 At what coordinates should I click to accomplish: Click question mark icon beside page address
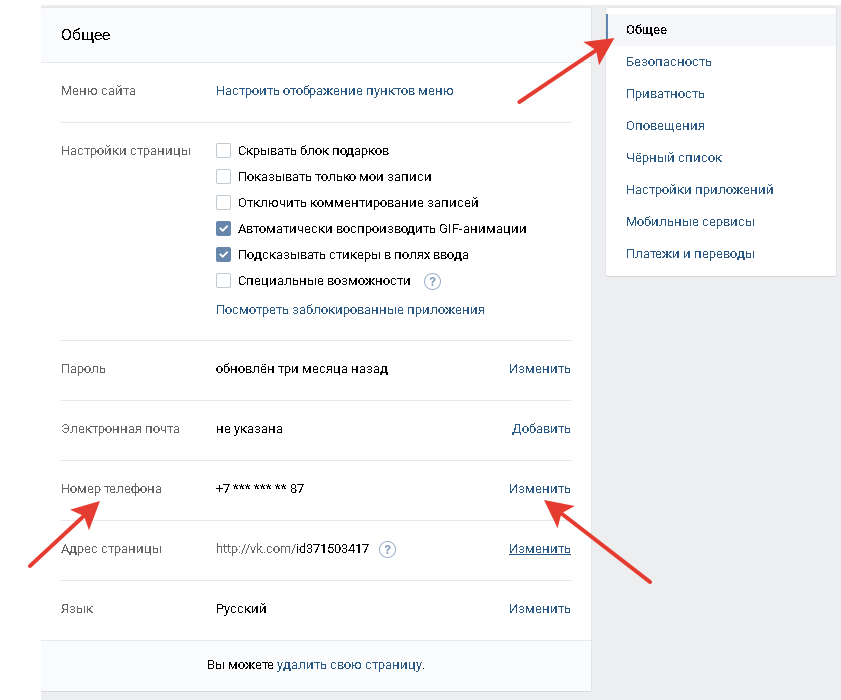tap(388, 549)
